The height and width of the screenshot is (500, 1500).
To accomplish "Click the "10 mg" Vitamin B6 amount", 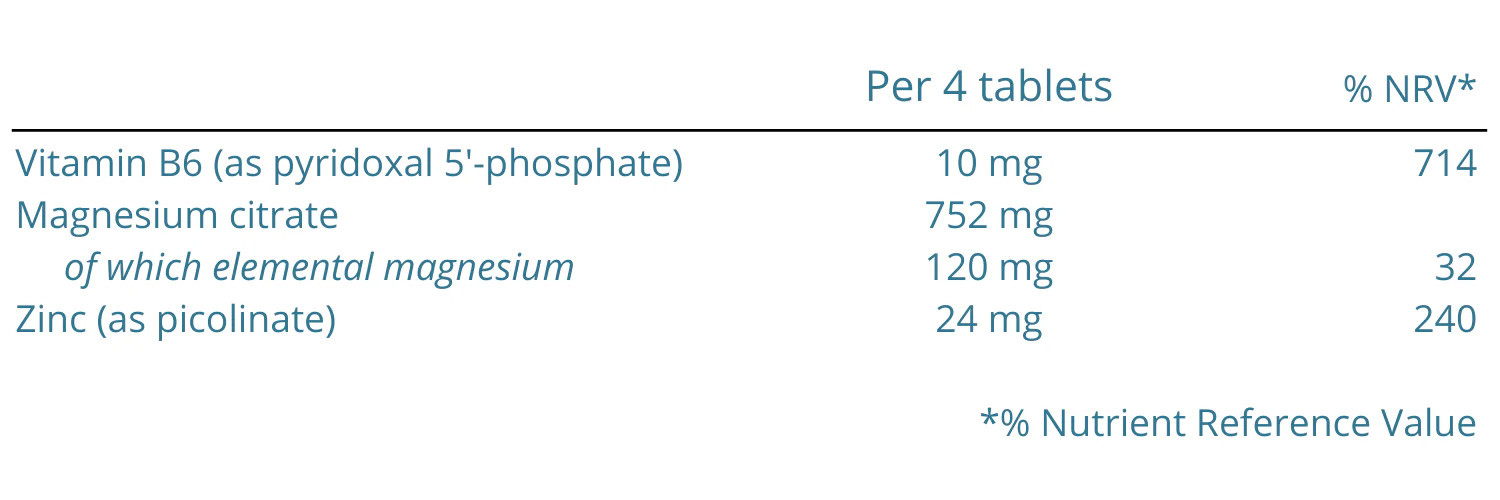I will [988, 163].
